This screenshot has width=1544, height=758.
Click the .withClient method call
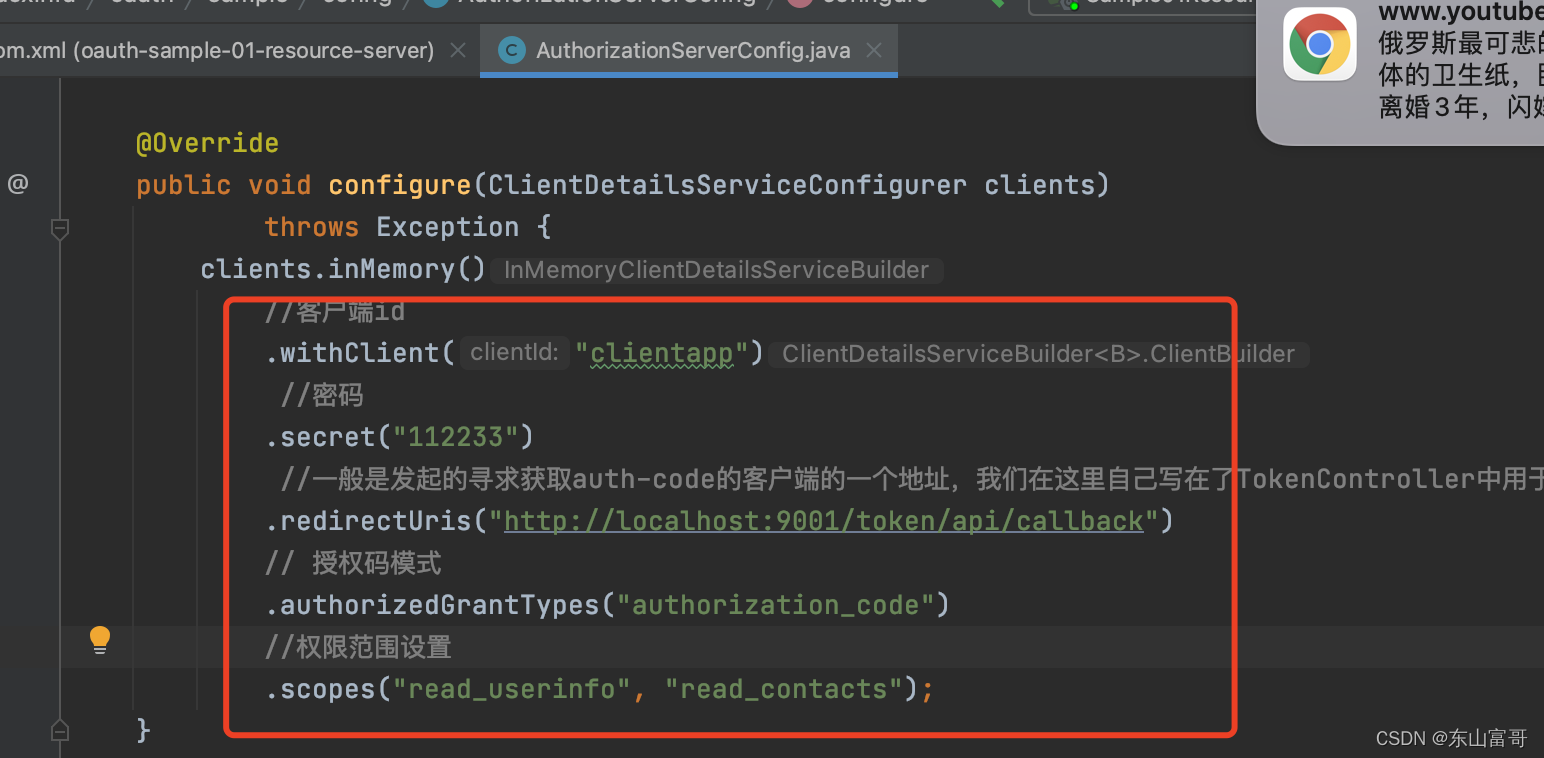tap(360, 353)
